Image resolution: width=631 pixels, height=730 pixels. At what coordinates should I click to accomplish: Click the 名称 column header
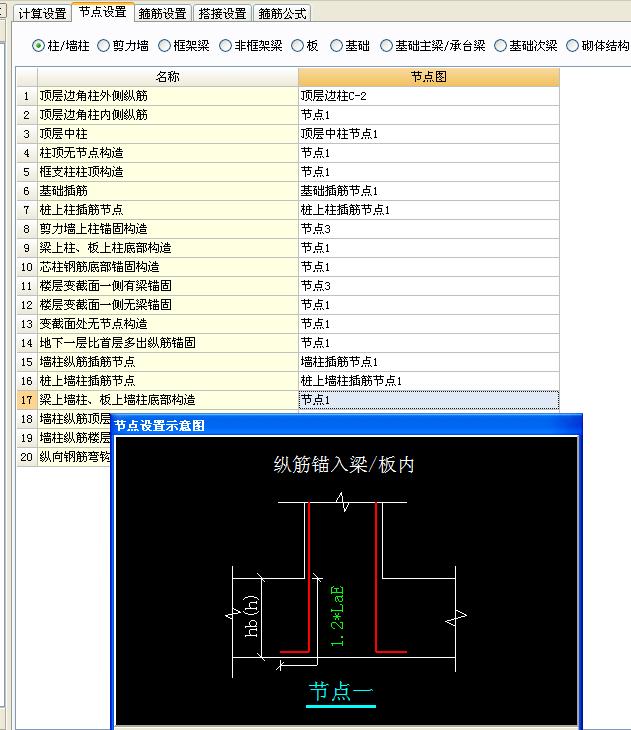168,77
